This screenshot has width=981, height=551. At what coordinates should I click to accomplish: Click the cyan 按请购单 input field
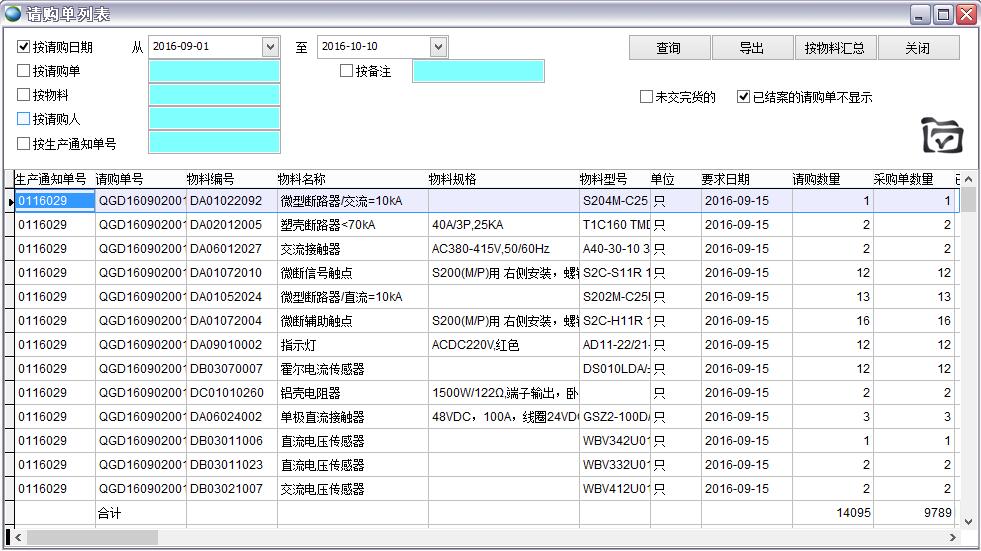(x=214, y=71)
